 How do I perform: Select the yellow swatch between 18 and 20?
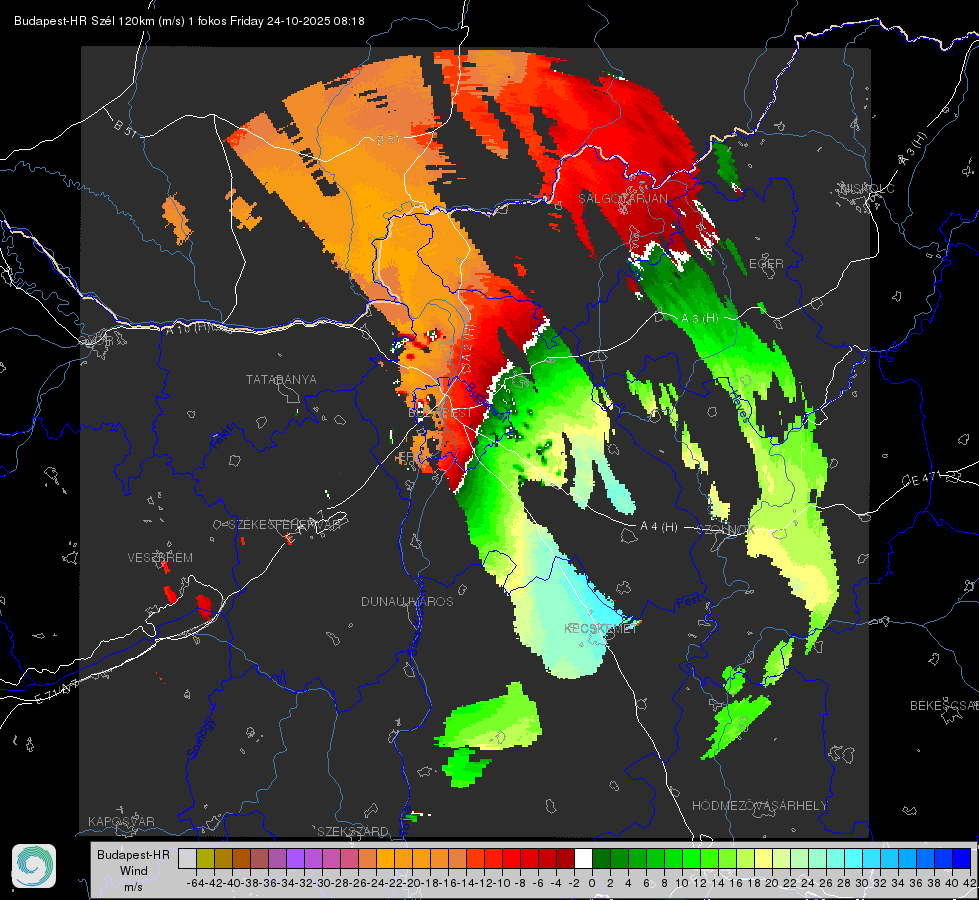coord(763,858)
